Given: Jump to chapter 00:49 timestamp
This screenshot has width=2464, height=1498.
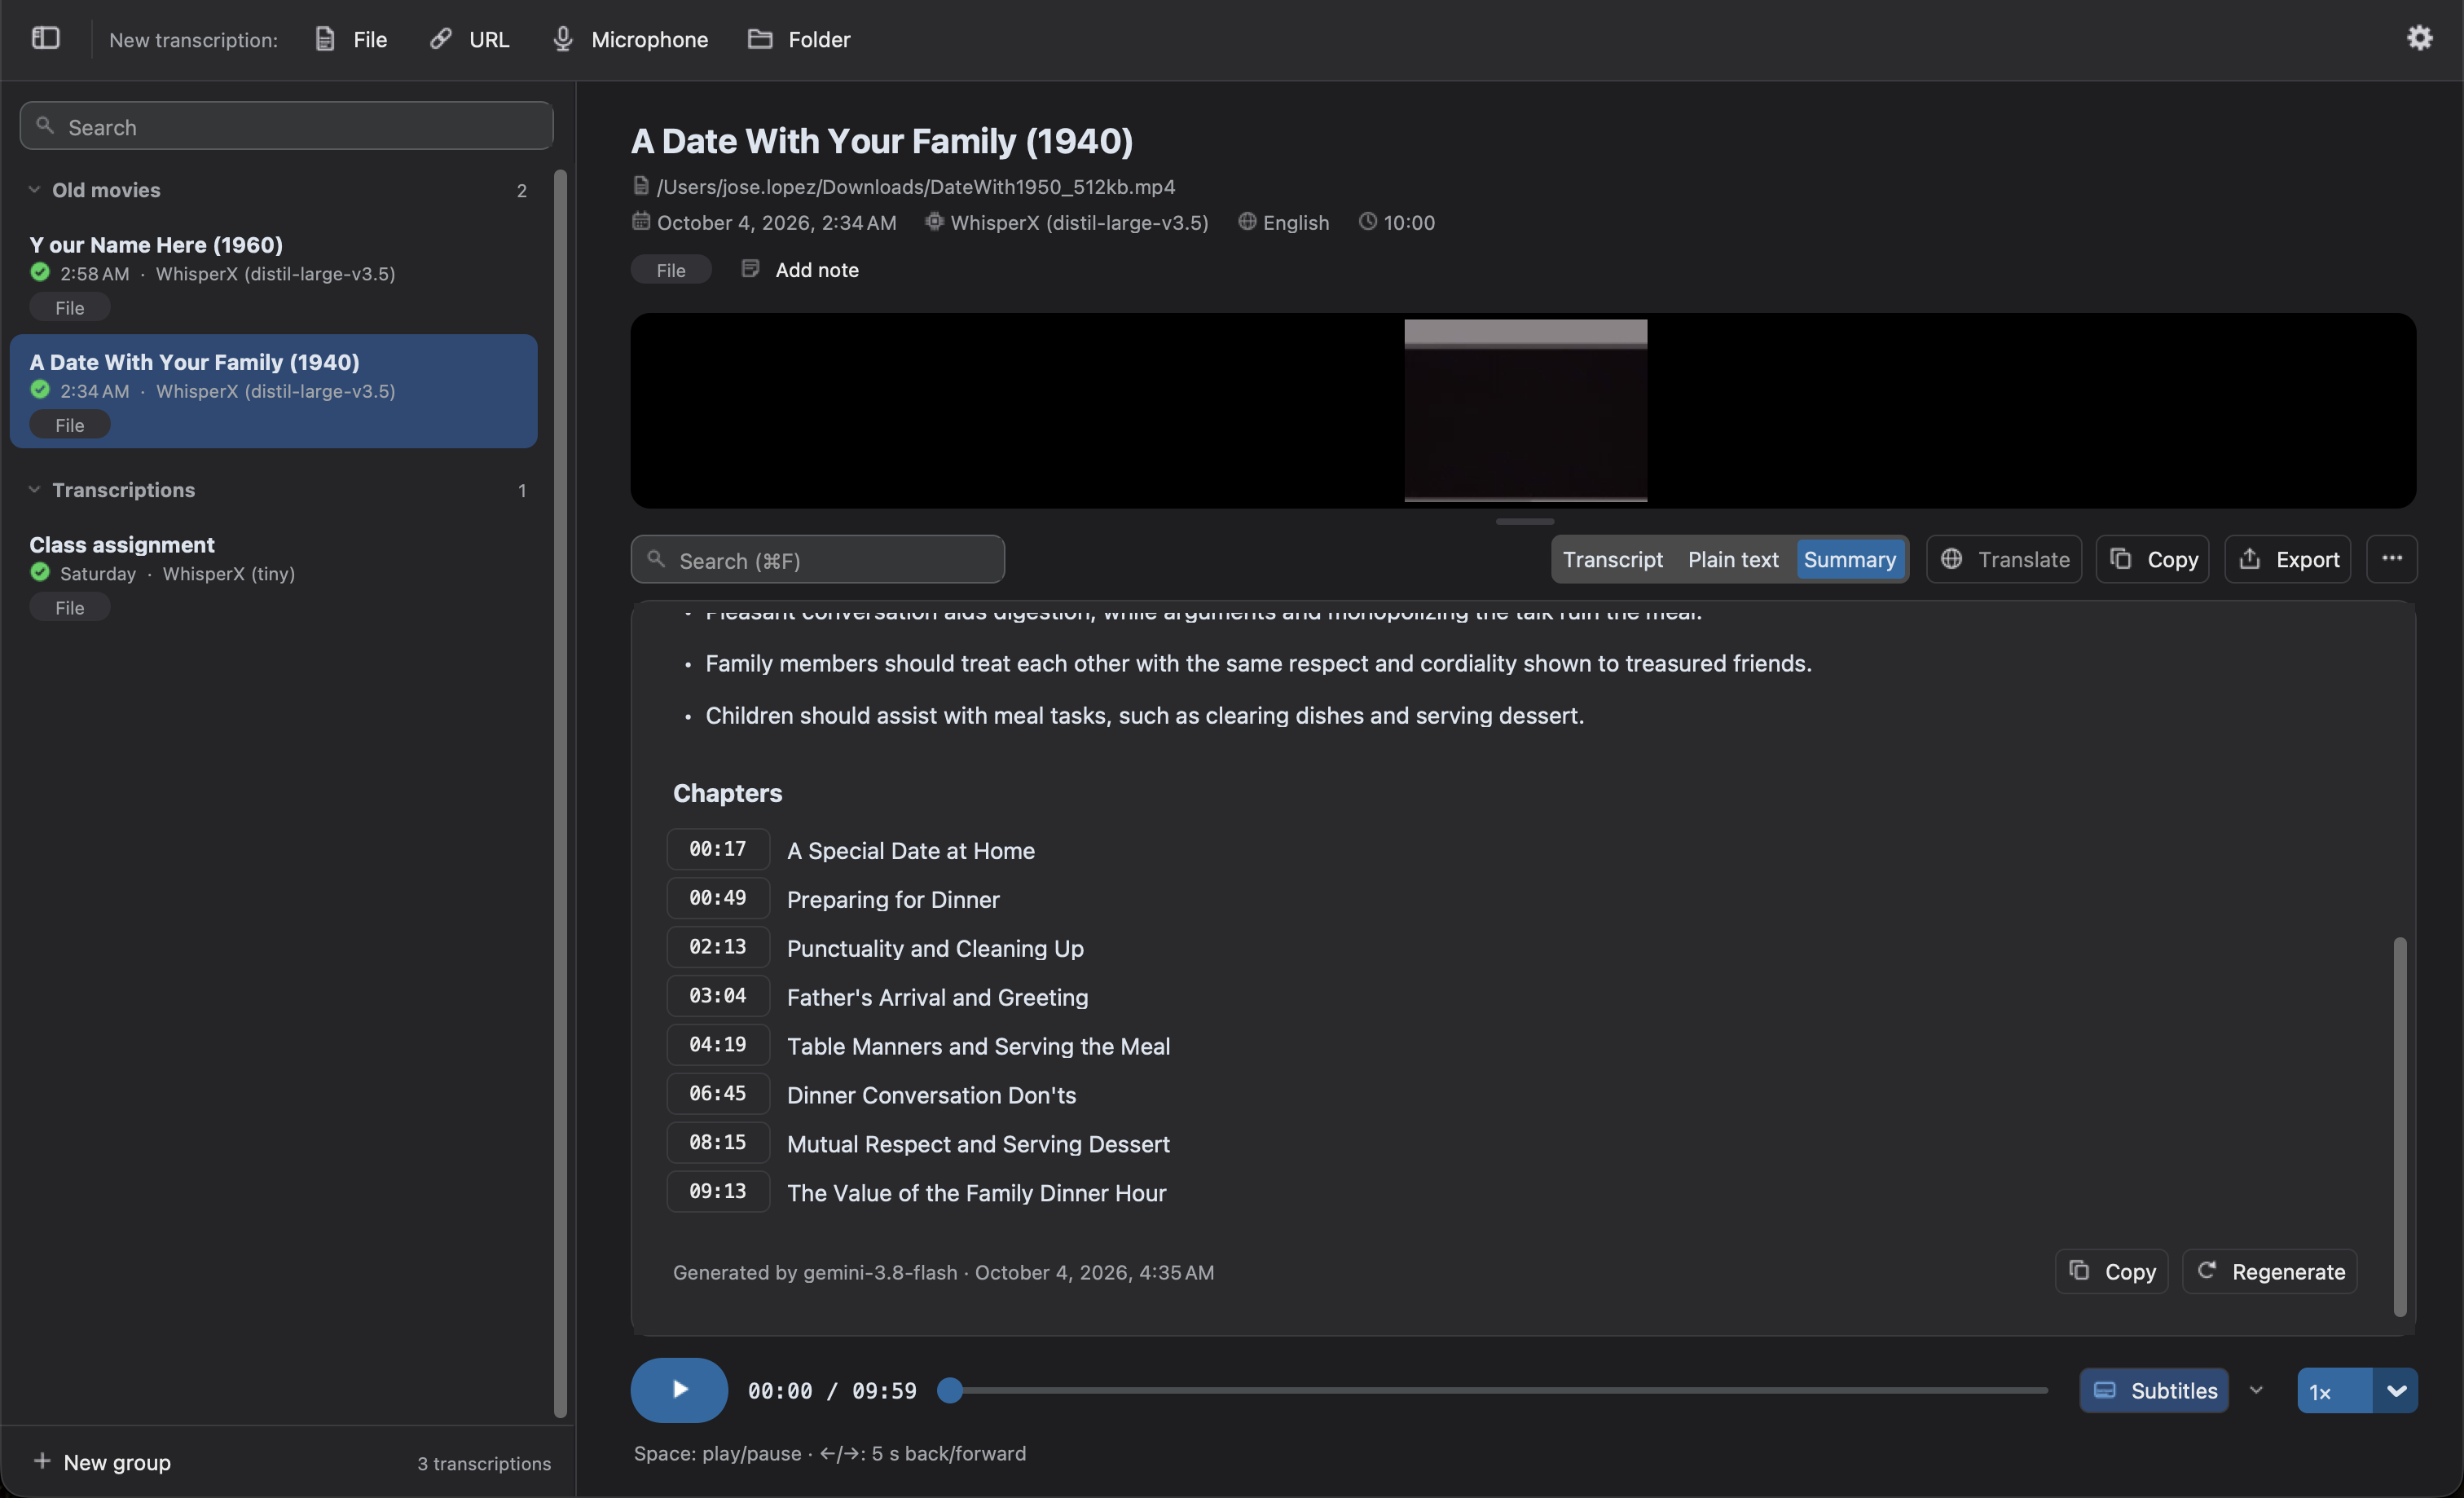Looking at the screenshot, I should coord(718,898).
